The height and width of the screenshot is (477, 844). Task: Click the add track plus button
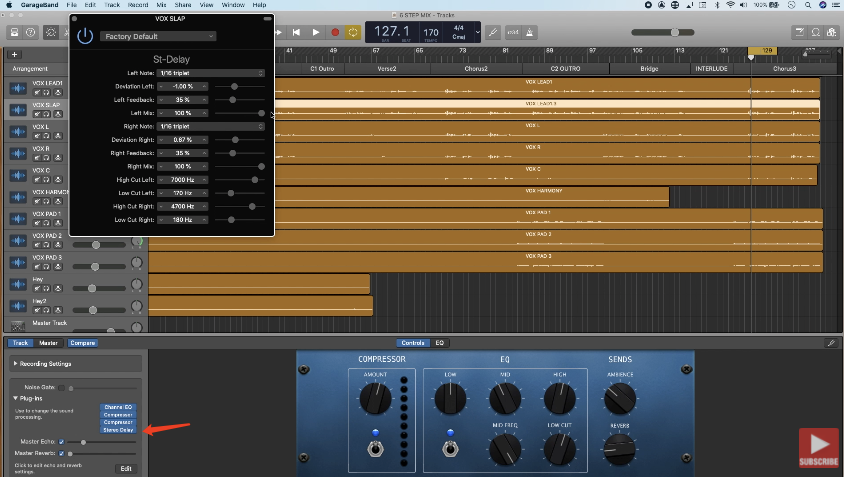point(14,54)
